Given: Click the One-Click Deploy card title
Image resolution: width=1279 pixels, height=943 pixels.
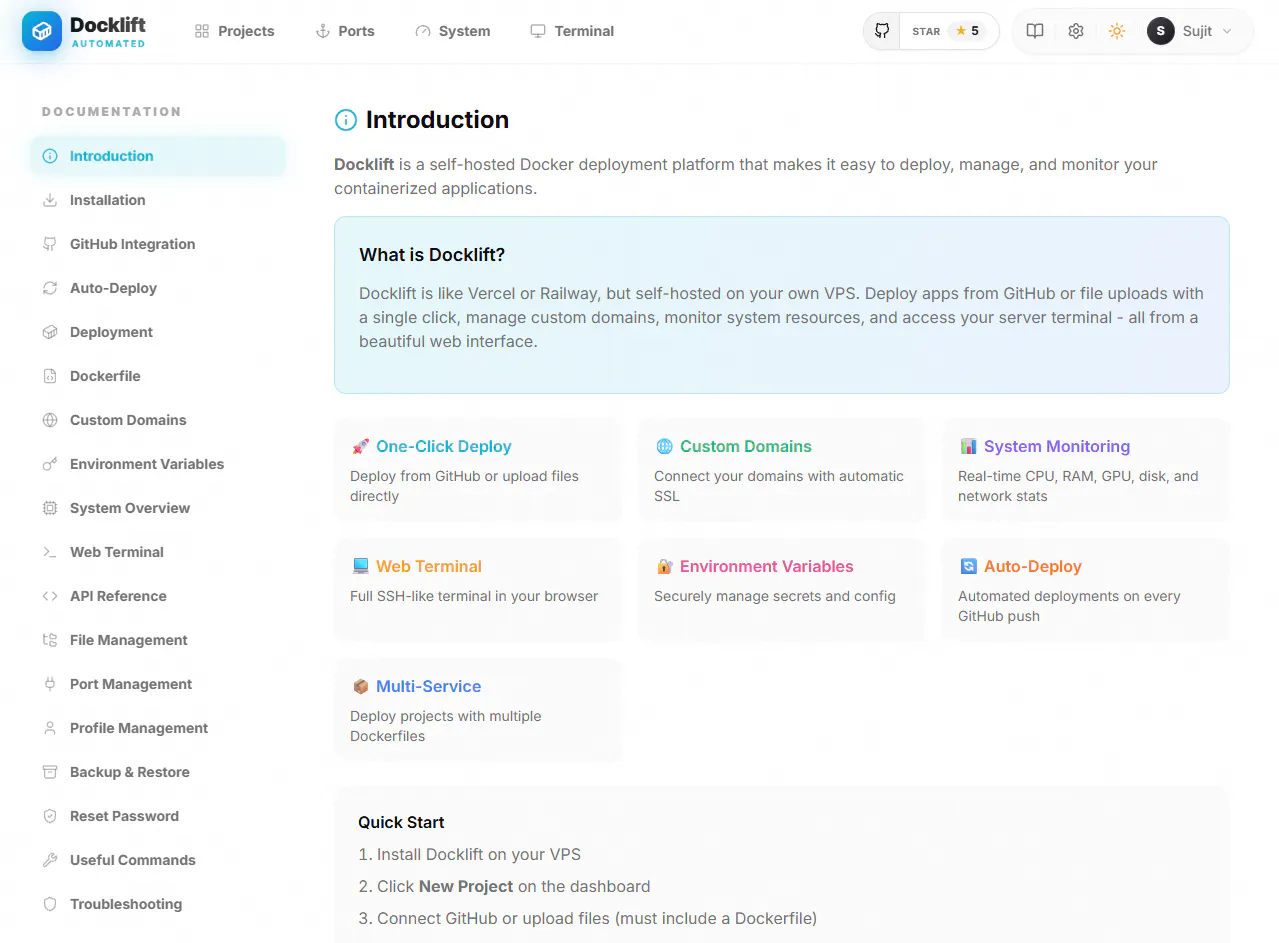Looking at the screenshot, I should [444, 446].
